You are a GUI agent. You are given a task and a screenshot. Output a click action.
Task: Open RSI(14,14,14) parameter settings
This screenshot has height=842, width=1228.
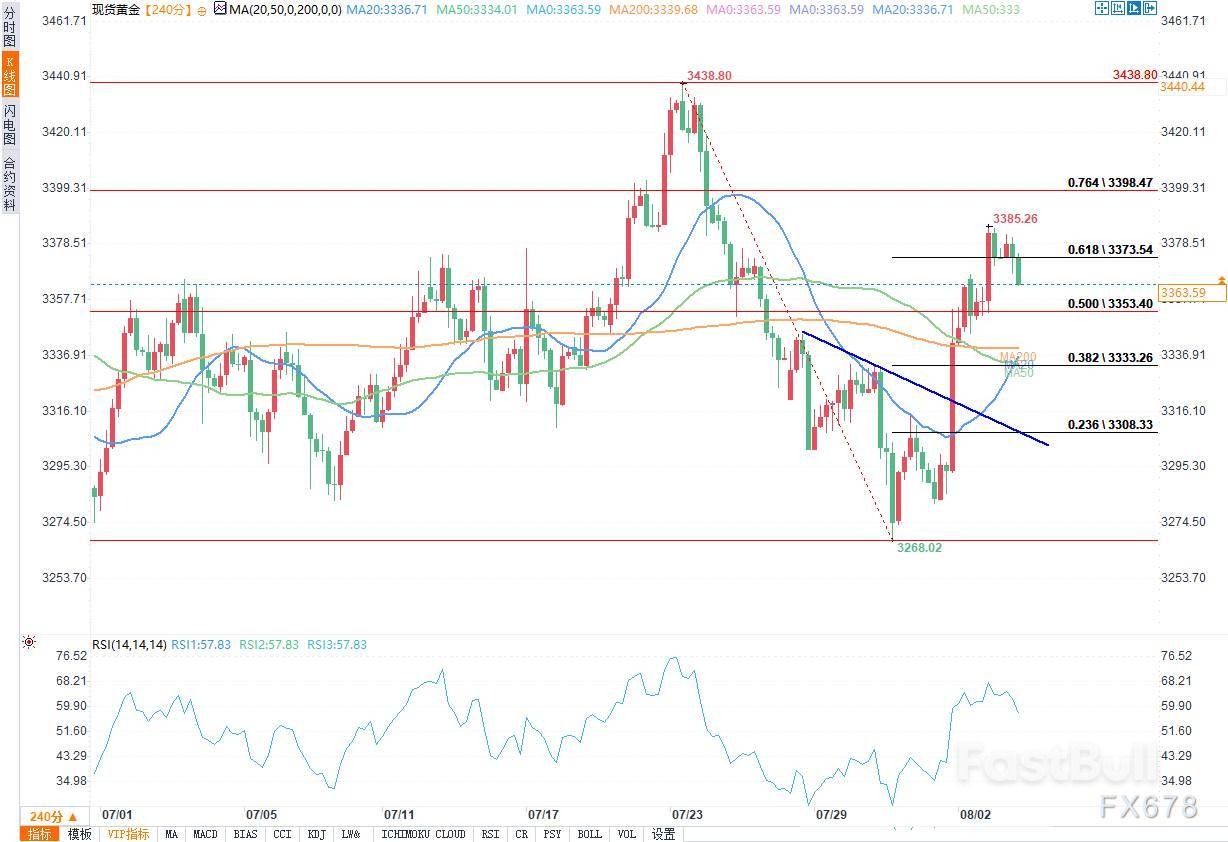pos(129,645)
